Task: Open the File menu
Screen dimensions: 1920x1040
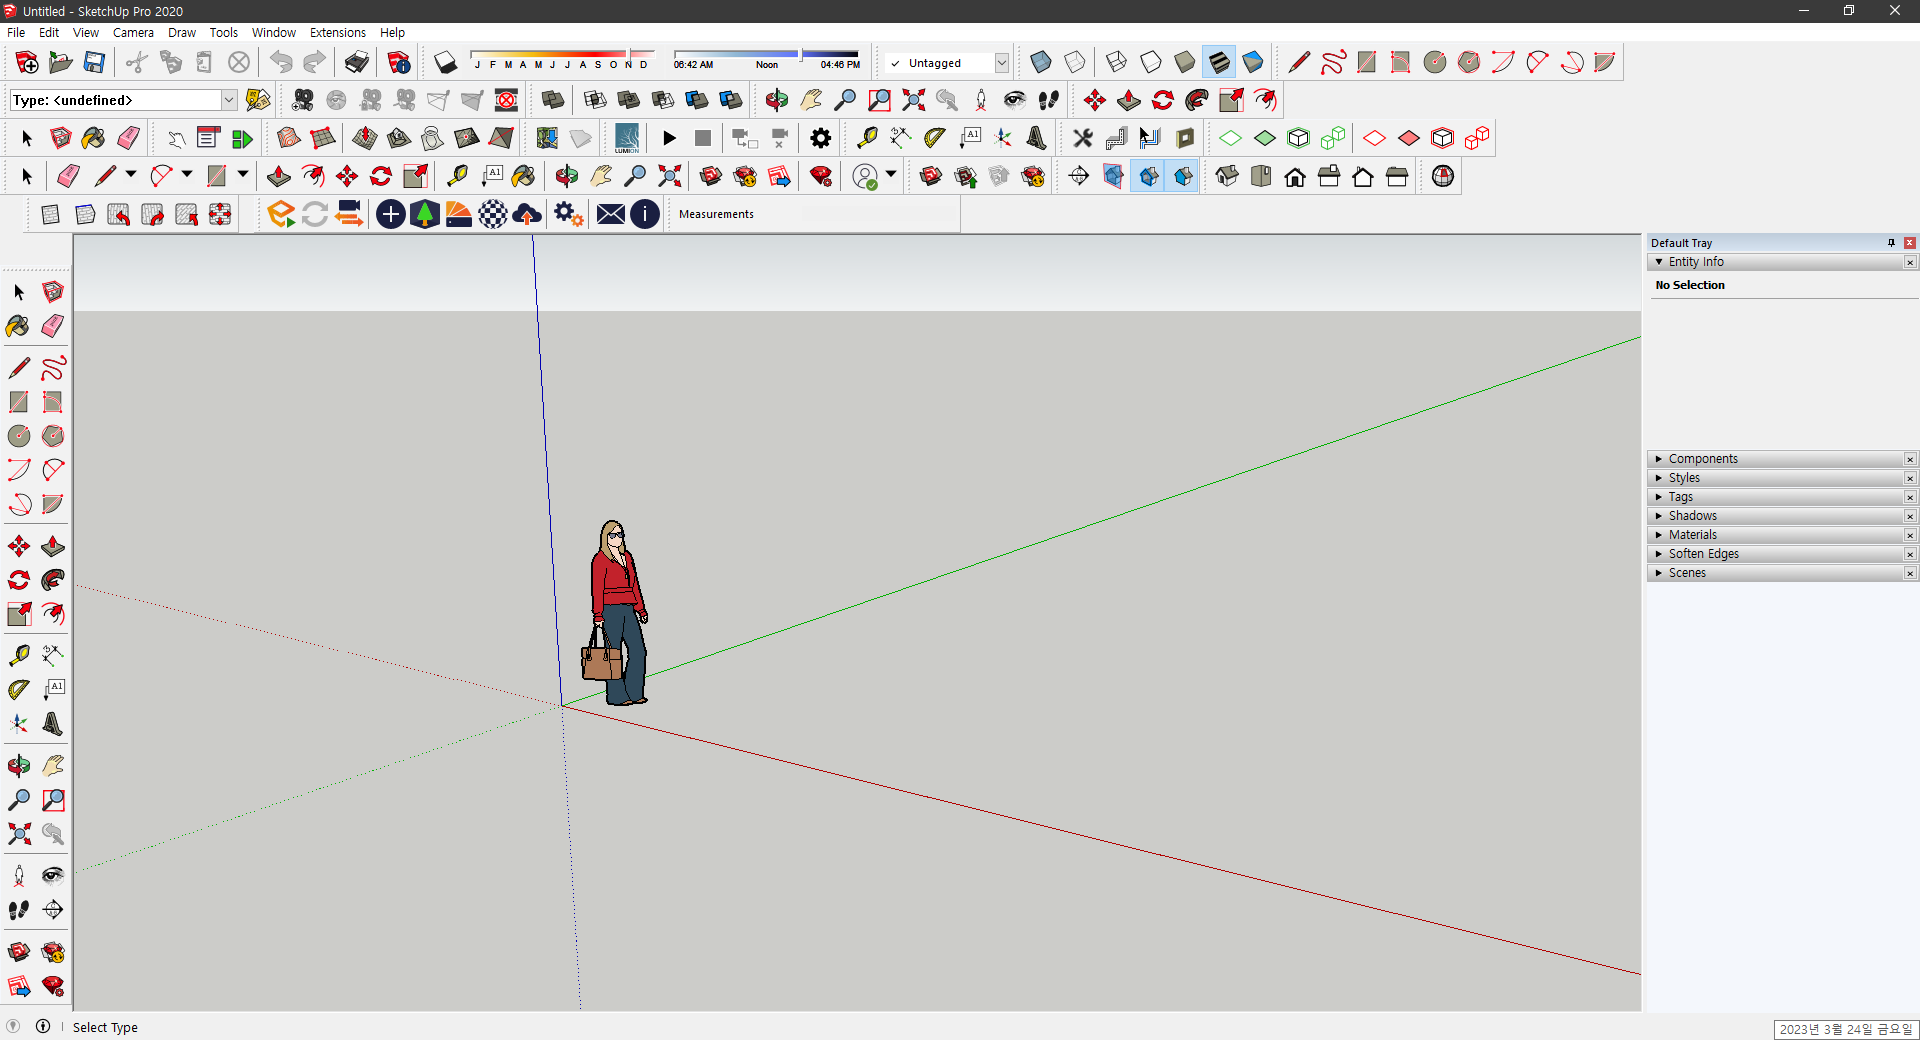Action: [16, 32]
